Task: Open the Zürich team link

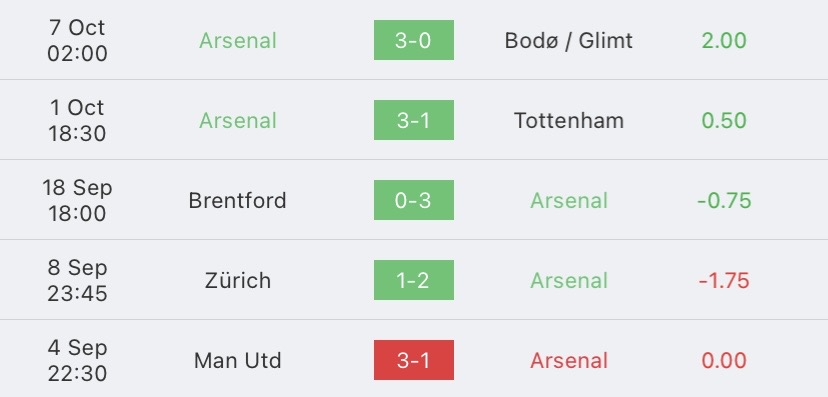Action: pyautogui.click(x=238, y=280)
